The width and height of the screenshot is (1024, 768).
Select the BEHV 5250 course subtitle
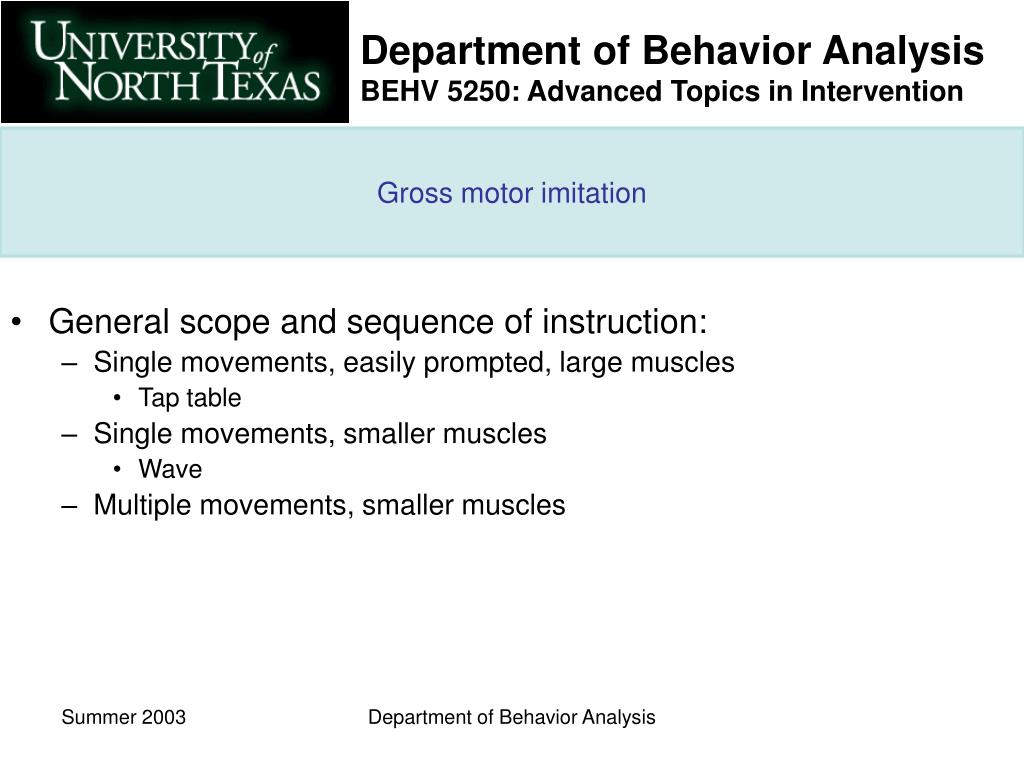point(662,91)
